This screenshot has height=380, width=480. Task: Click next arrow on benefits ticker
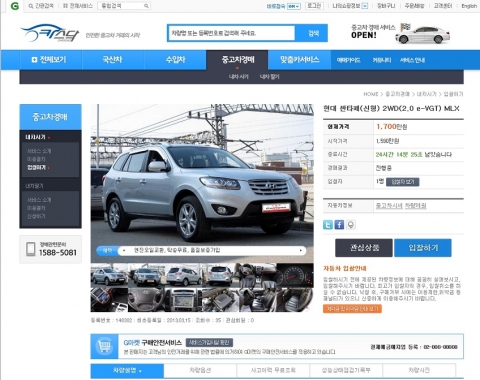(x=301, y=250)
